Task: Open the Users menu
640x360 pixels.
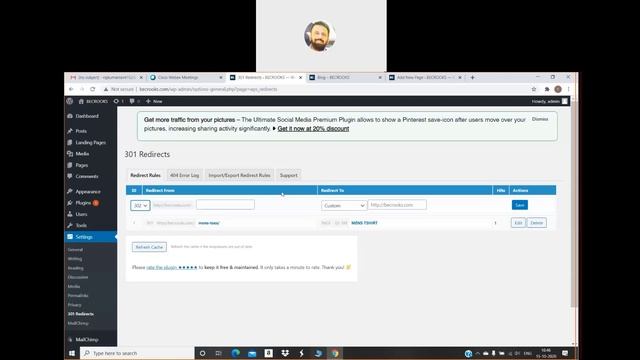Action: click(x=81, y=214)
